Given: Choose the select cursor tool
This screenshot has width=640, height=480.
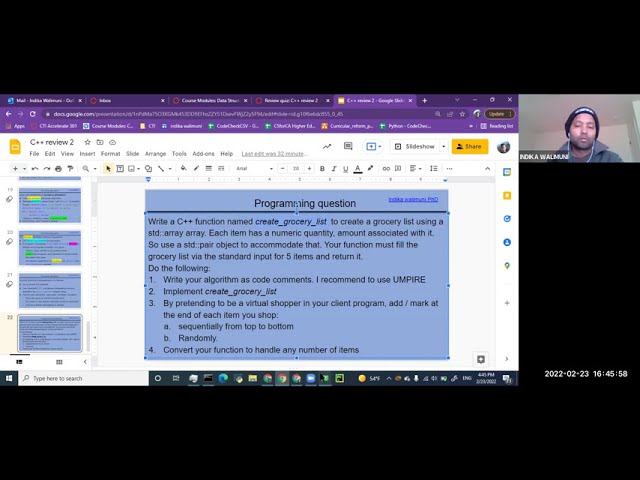Looking at the screenshot, I should [108, 169].
